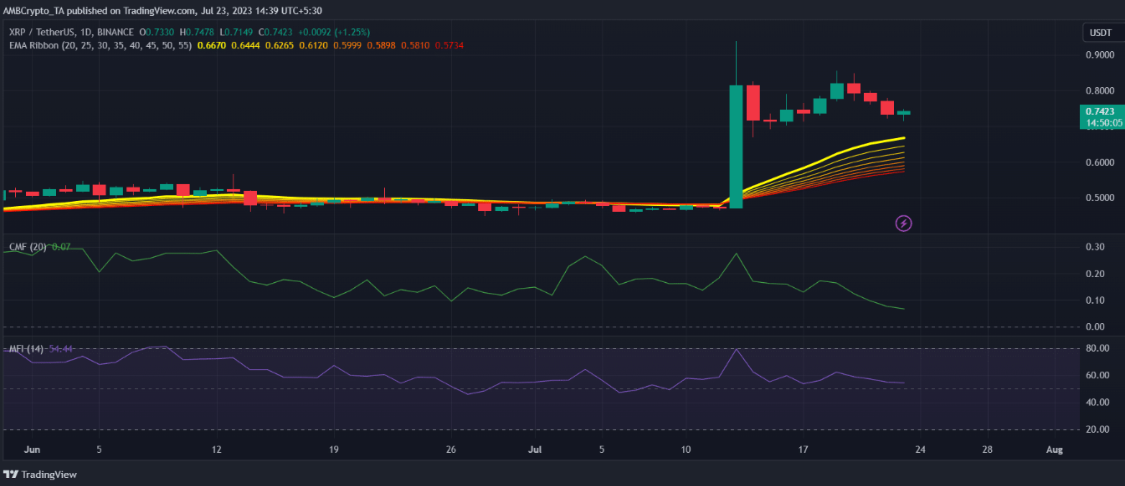Open the USDT currency selector
The image size is (1125, 486).
coord(1099,32)
